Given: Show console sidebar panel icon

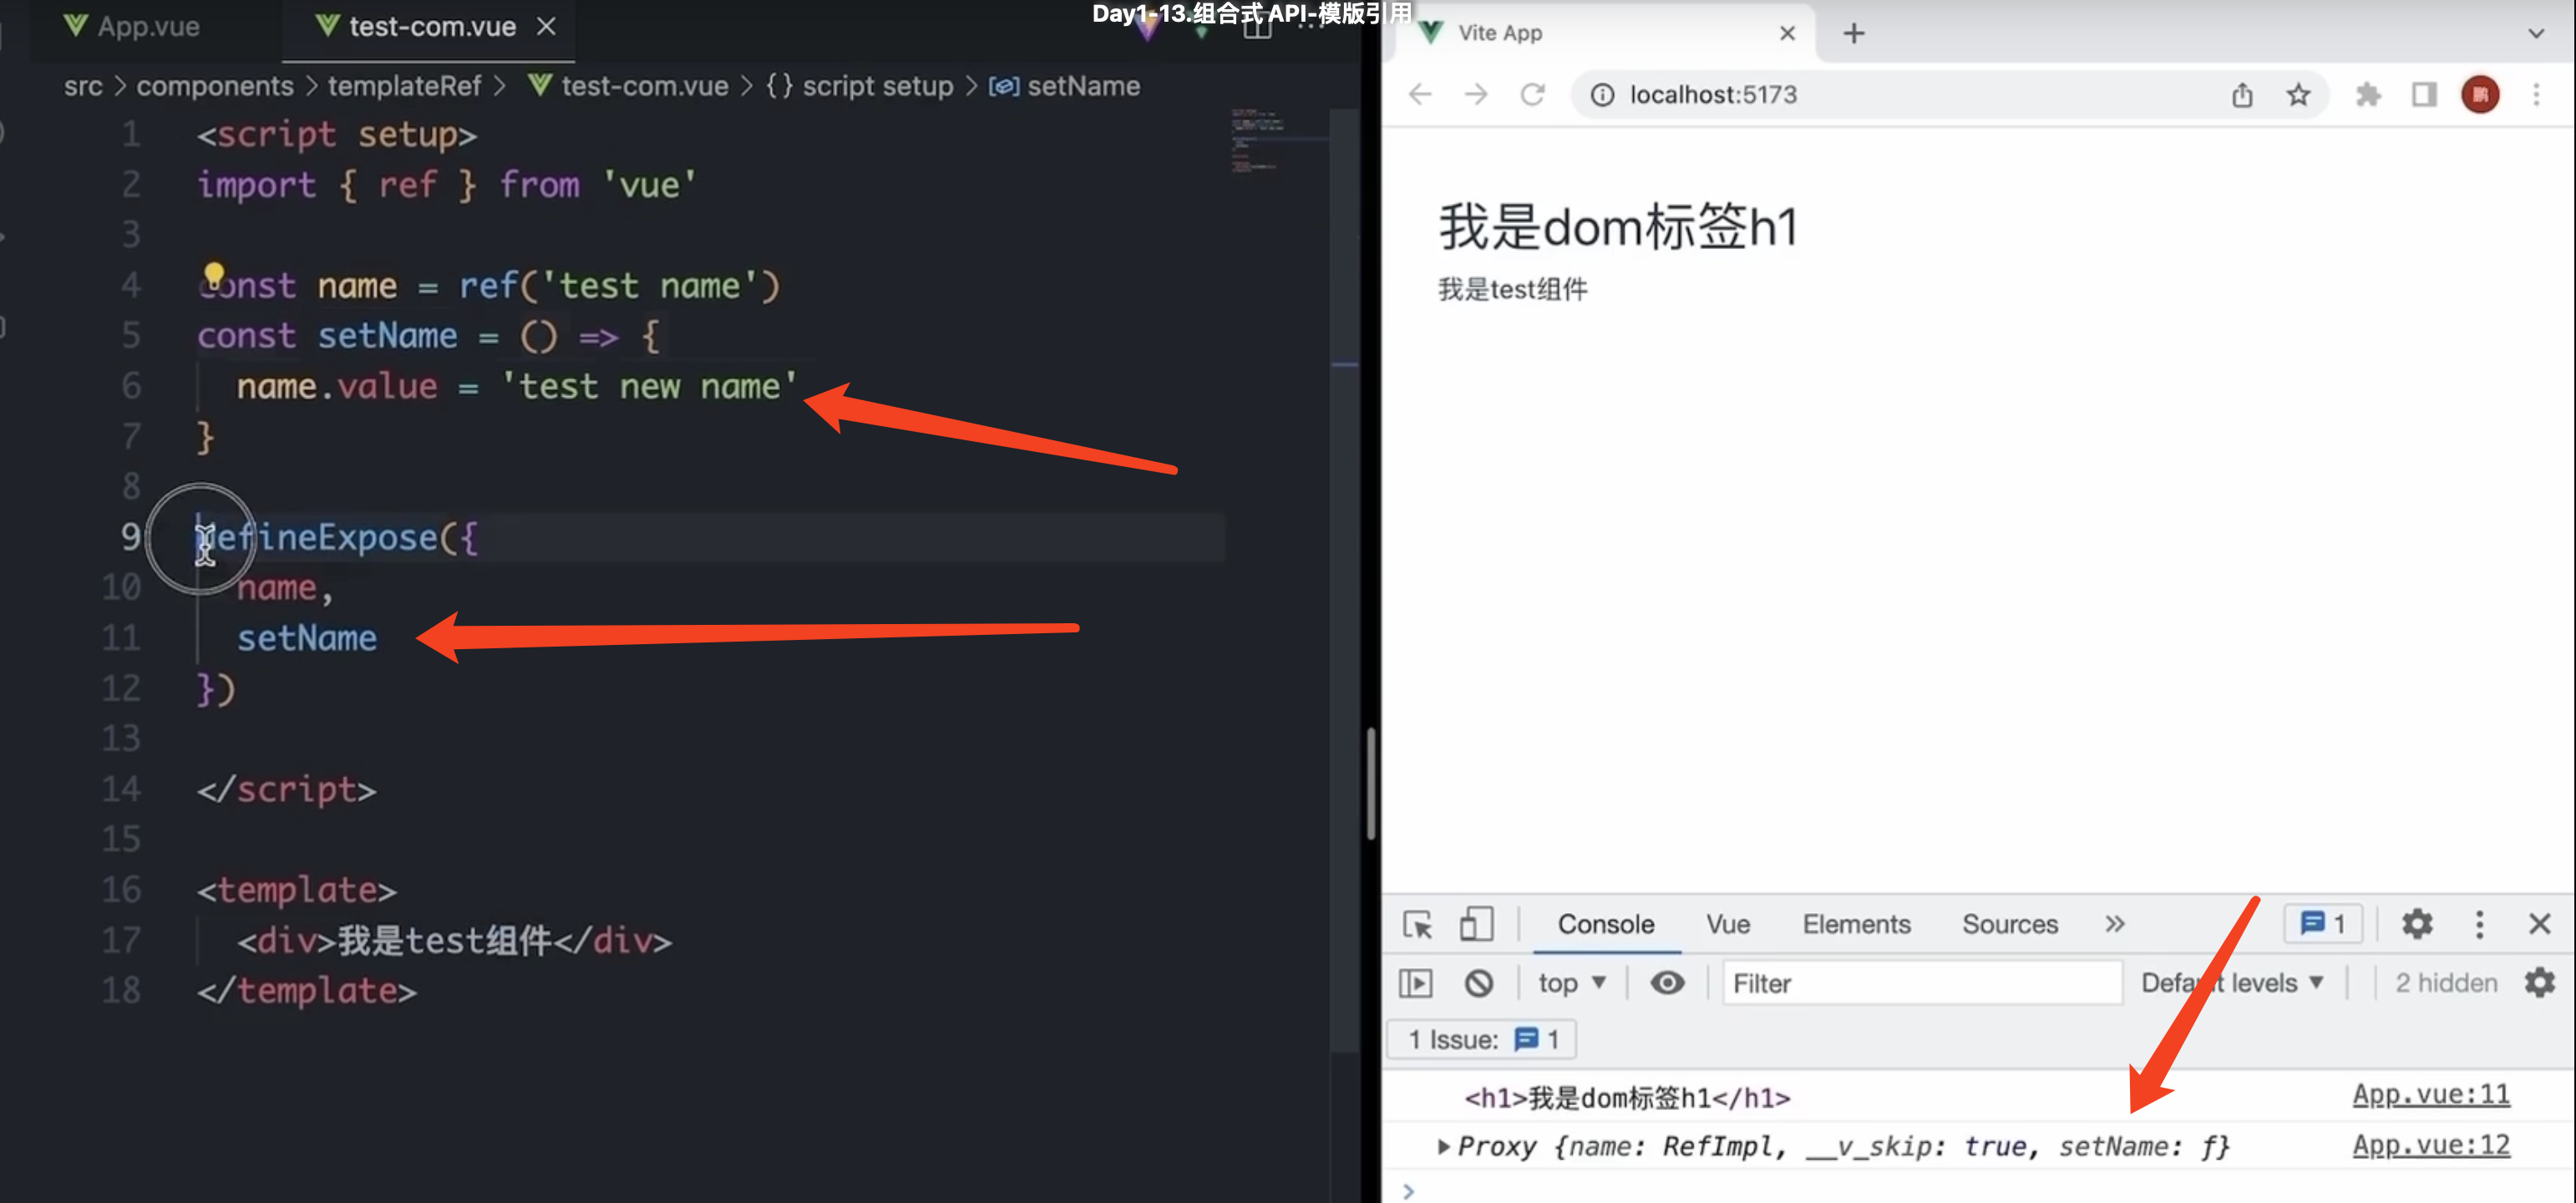Looking at the screenshot, I should [1415, 983].
